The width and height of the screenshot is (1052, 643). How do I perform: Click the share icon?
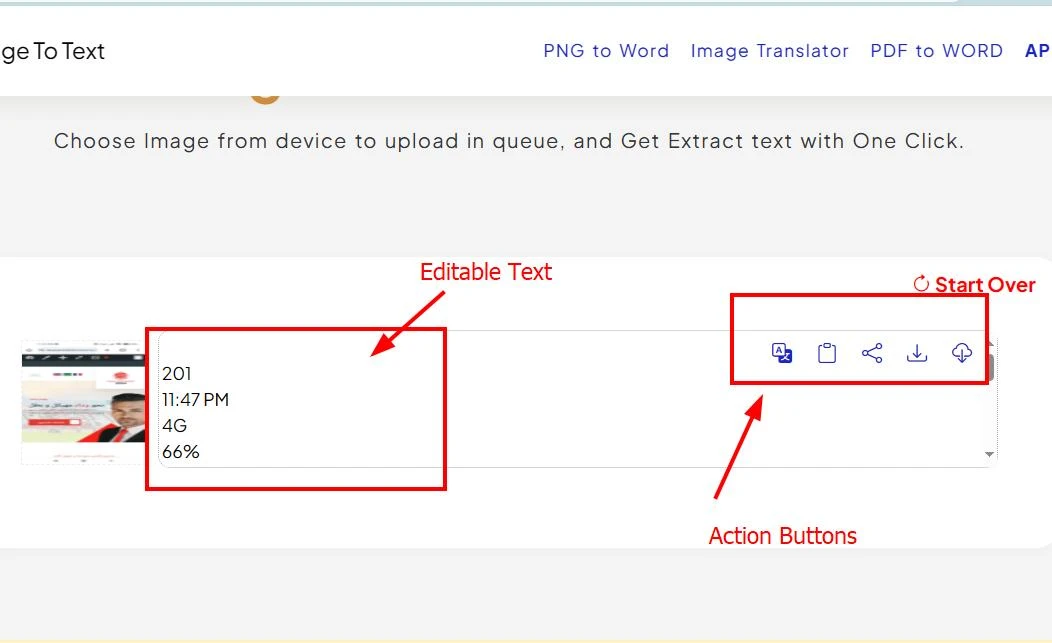tap(872, 353)
